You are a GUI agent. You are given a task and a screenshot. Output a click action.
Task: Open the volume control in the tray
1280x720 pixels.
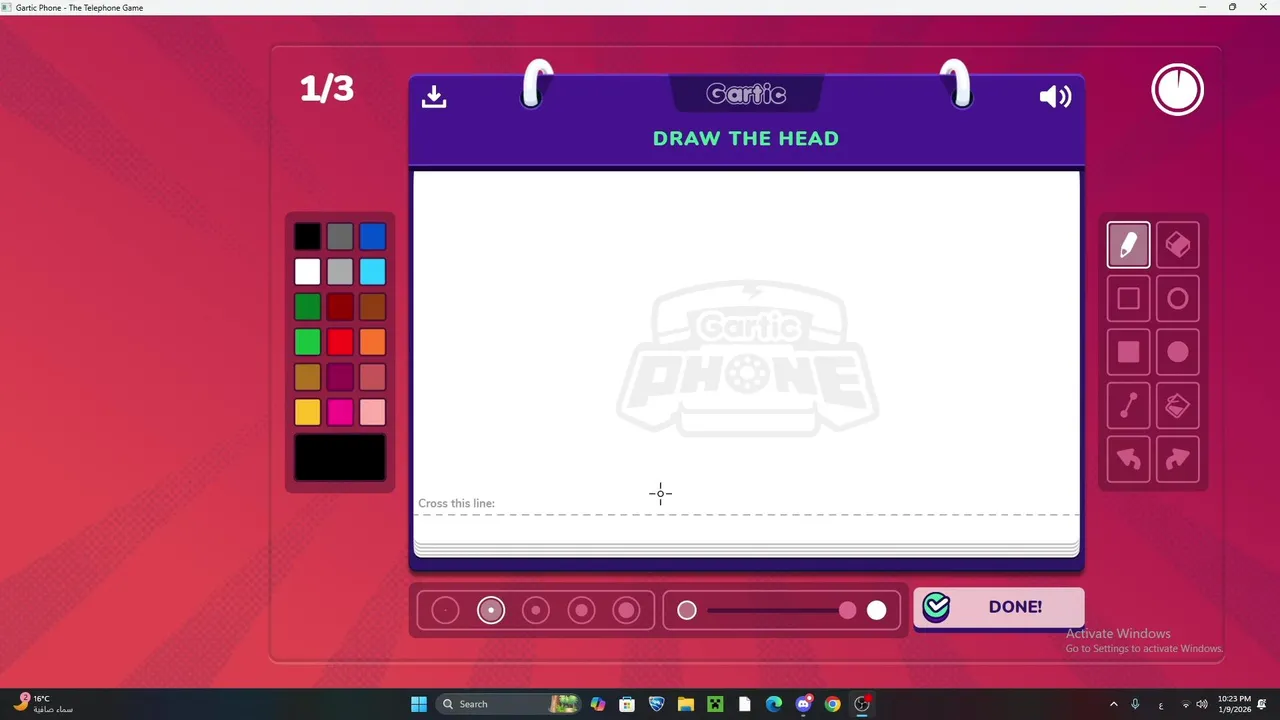(1201, 704)
